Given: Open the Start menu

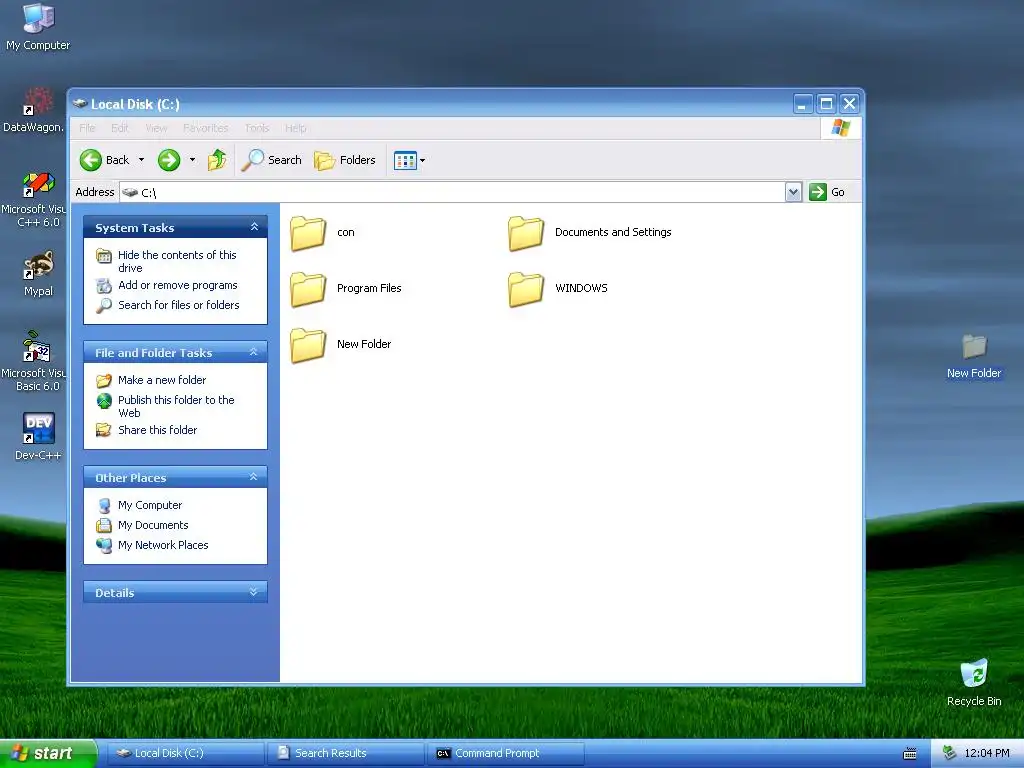Looking at the screenshot, I should [x=48, y=753].
